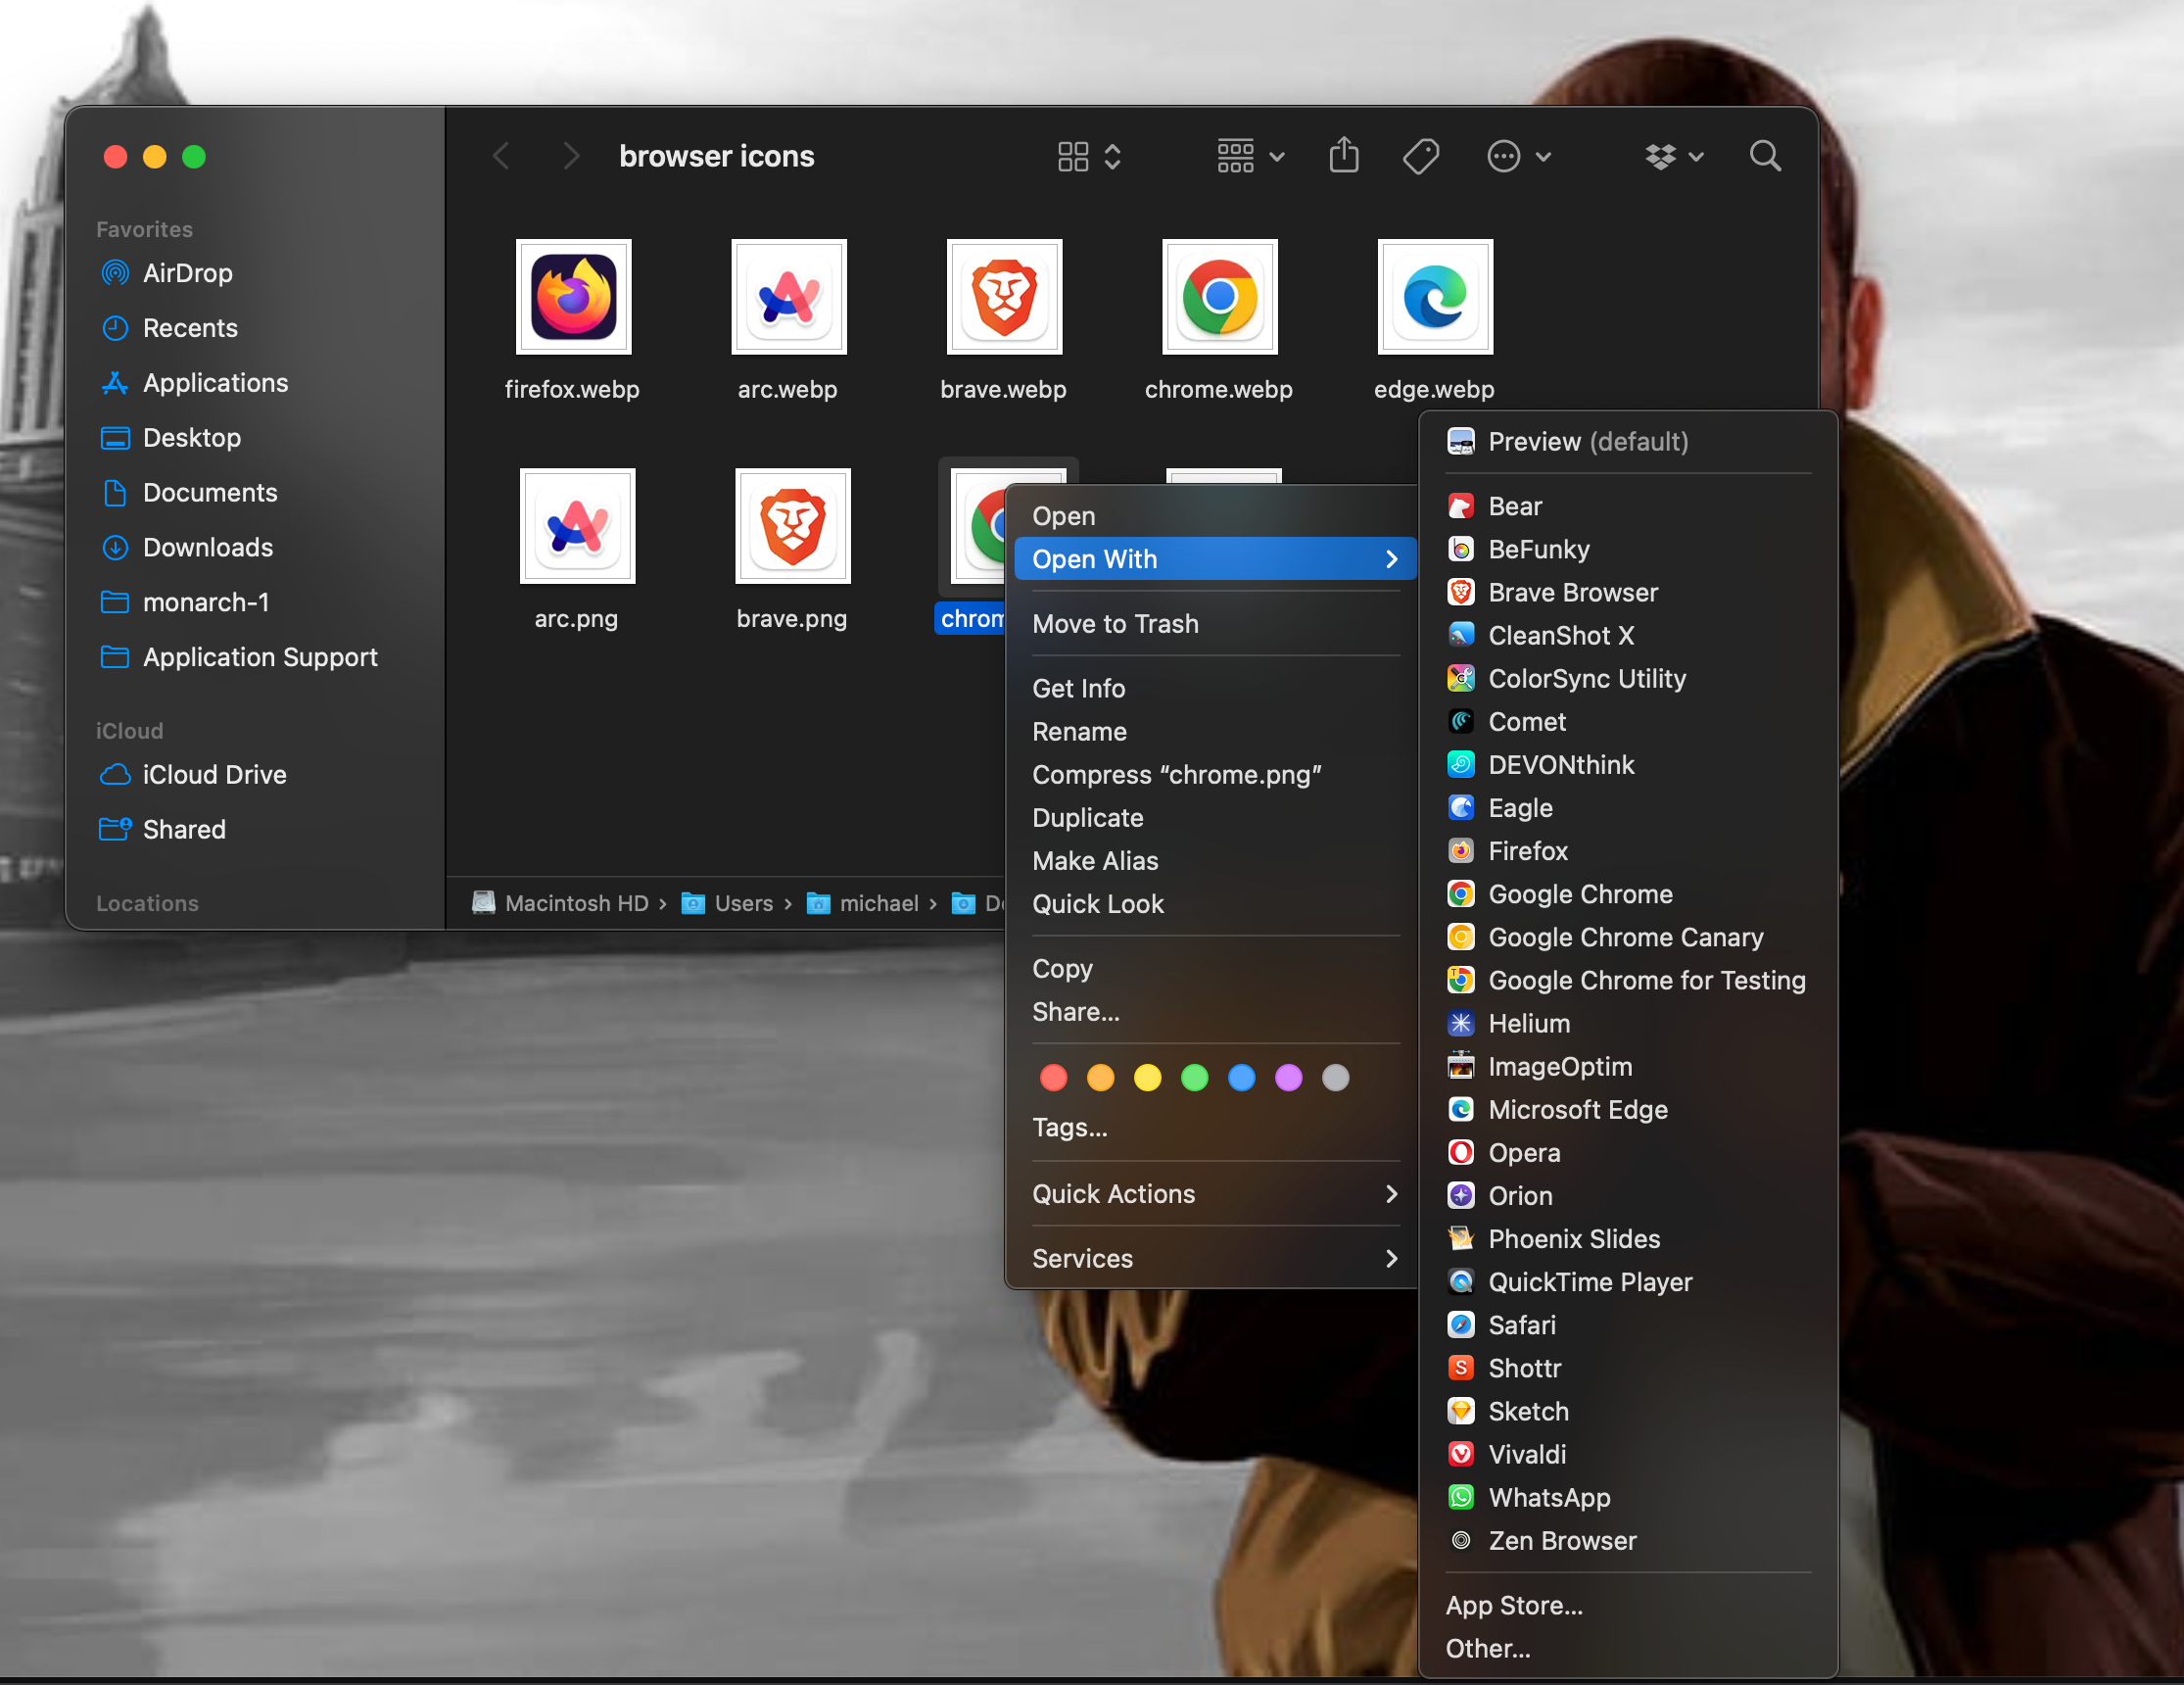Choose Firefox from Open With list
2184x1685 pixels.
[1527, 851]
